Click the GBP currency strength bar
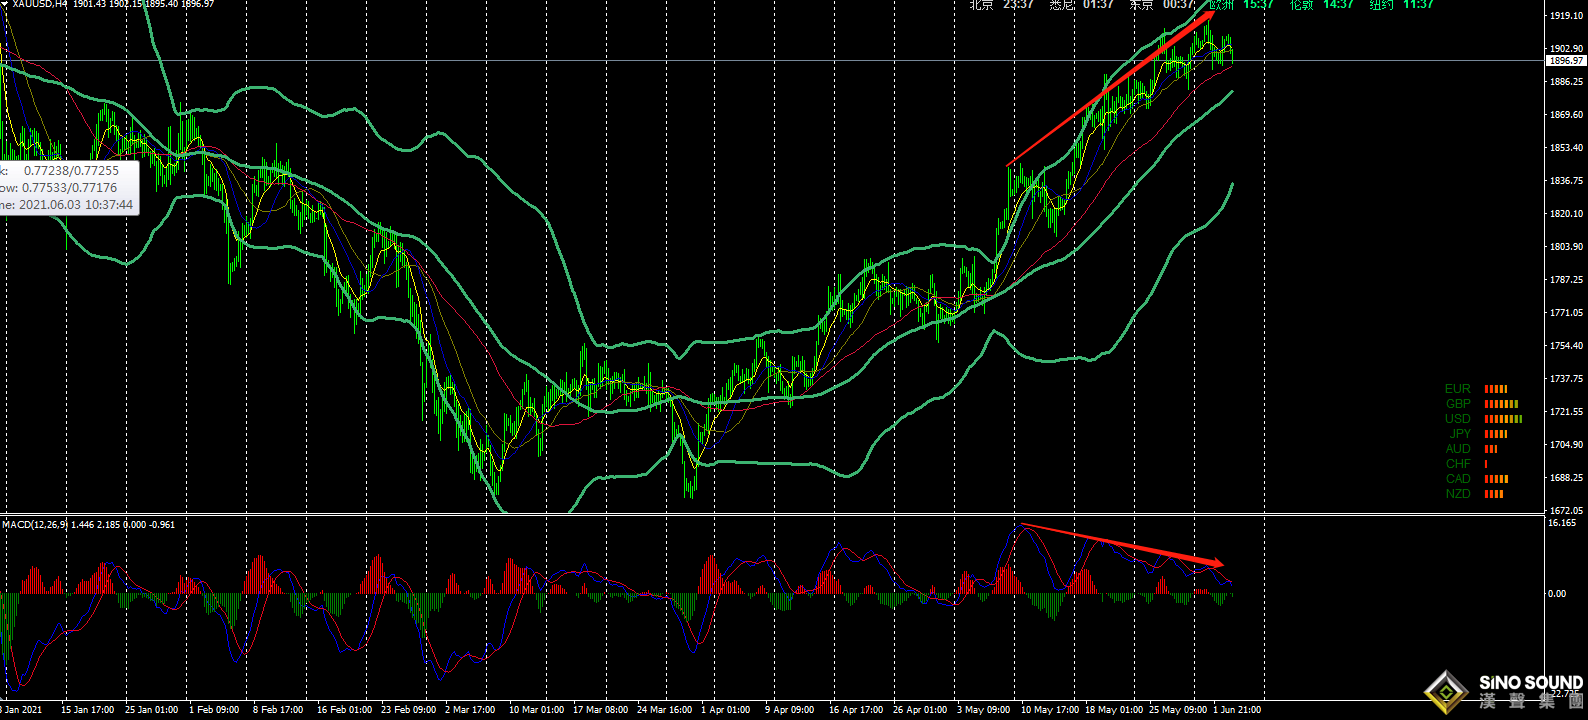The image size is (1588, 720). point(1502,404)
